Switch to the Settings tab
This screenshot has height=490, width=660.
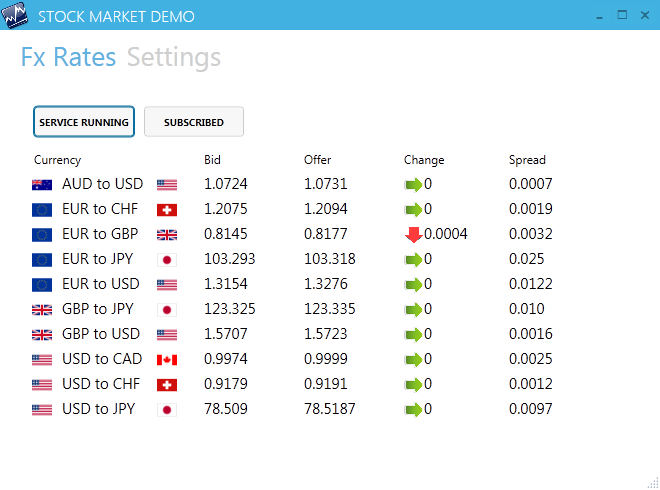point(174,57)
